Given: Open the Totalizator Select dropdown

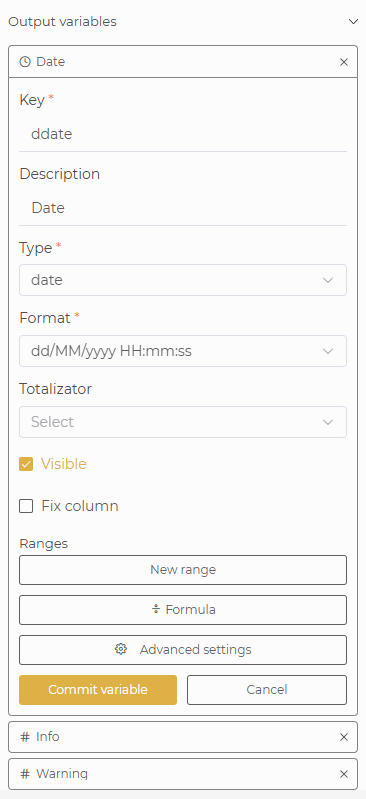Looking at the screenshot, I should pos(183,422).
